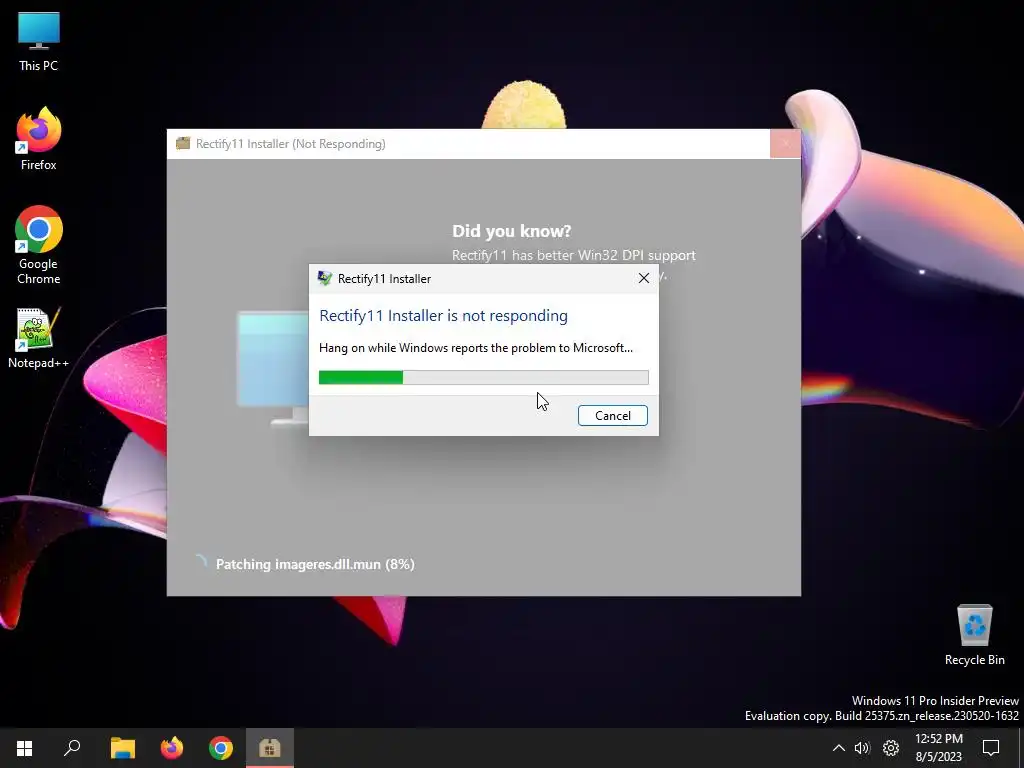Viewport: 1024px width, 768px height.
Task: Click the green reporting progress bar
Action: coord(483,377)
